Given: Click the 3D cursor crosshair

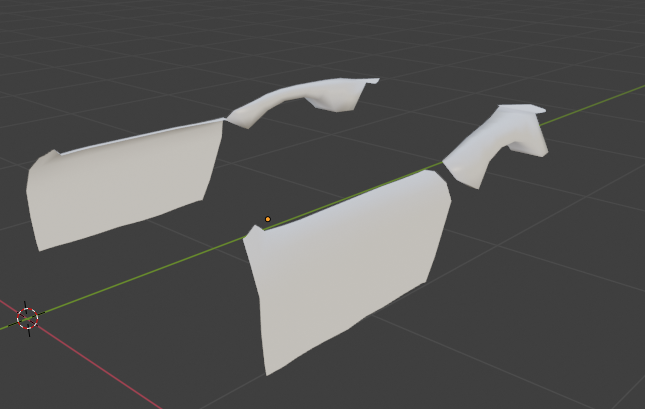Looking at the screenshot, I should tap(28, 318).
